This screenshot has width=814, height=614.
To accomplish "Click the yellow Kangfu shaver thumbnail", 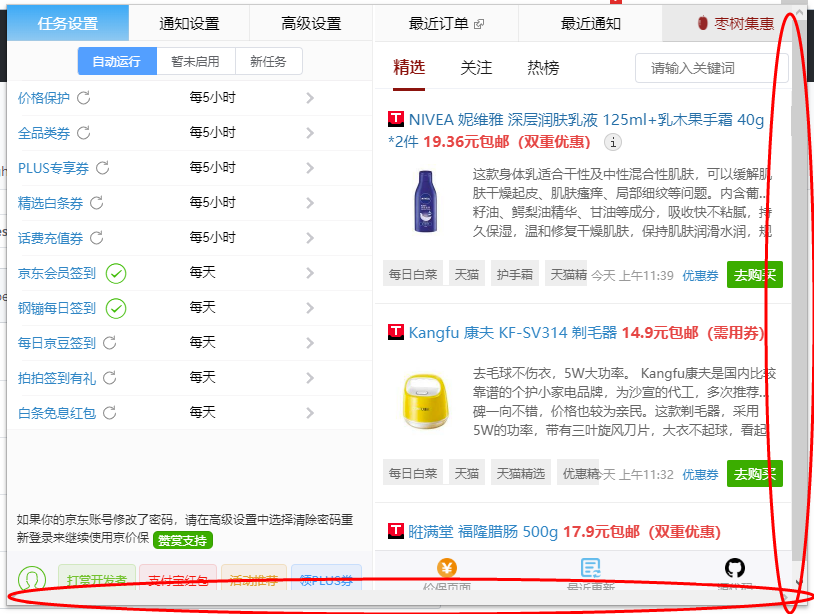I will 425,401.
